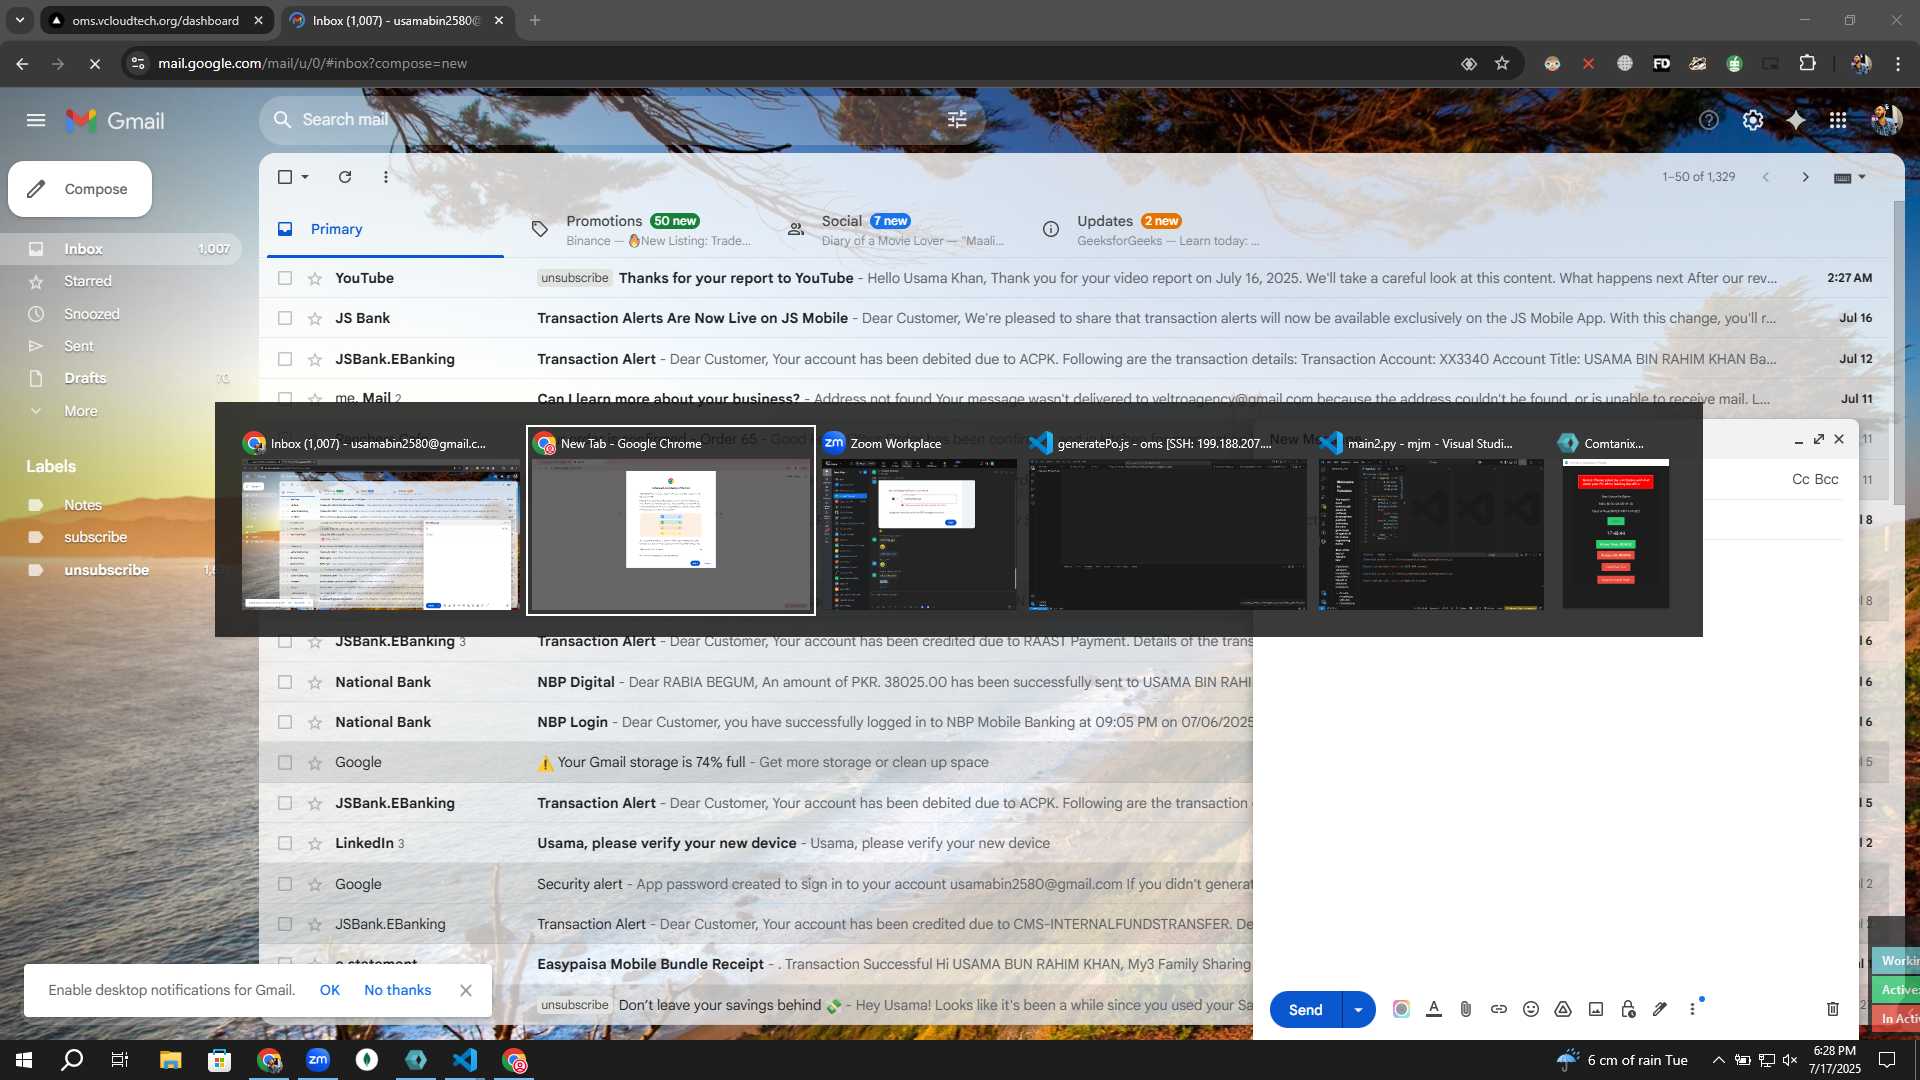Image resolution: width=1920 pixels, height=1080 pixels.
Task: Select the YouTube email checkbox
Action: pyautogui.click(x=285, y=278)
